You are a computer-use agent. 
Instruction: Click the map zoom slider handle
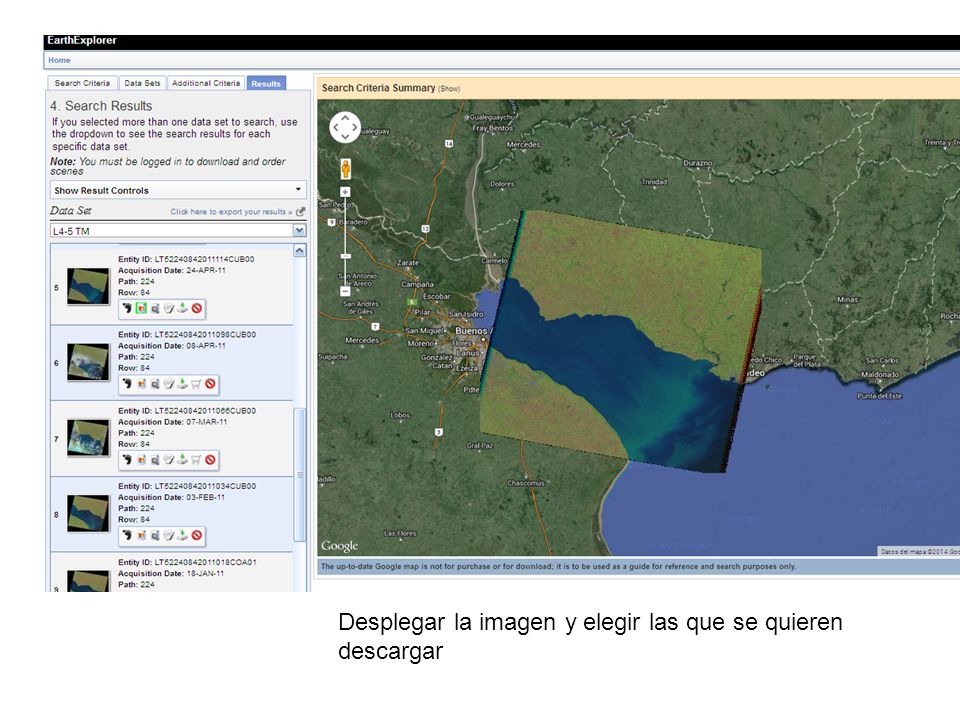tap(345, 256)
